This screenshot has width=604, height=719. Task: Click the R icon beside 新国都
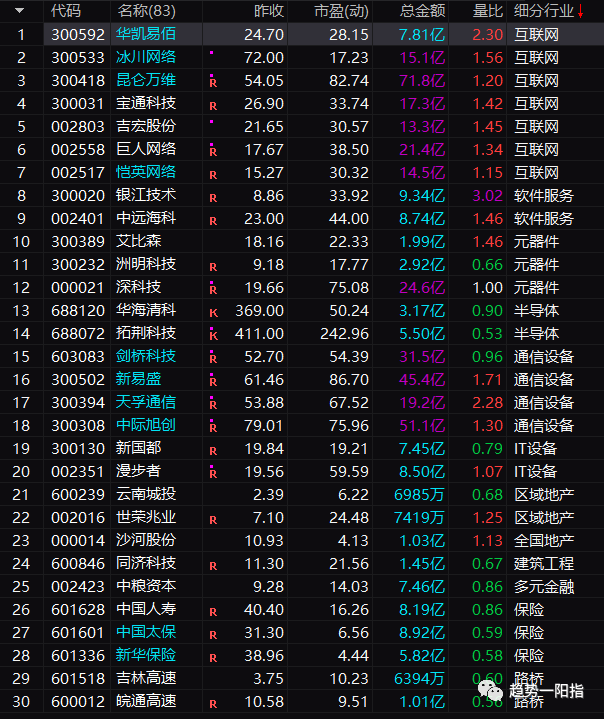click(213, 451)
